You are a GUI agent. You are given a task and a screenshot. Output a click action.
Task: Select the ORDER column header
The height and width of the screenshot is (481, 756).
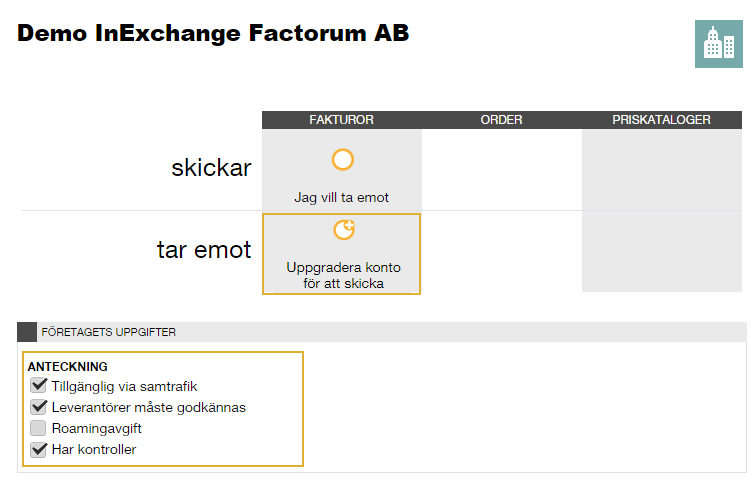tap(501, 120)
